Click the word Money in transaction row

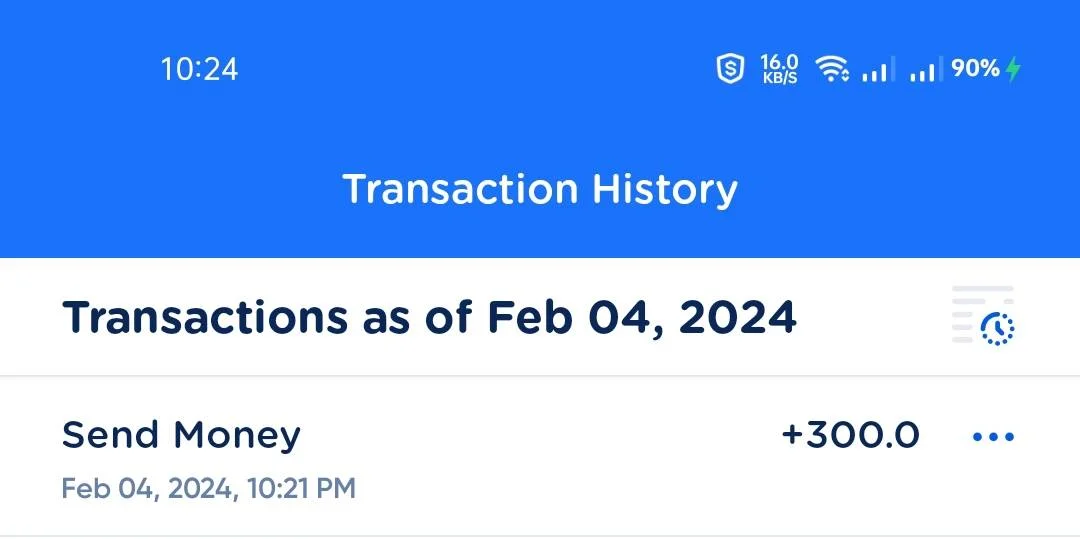(x=237, y=436)
